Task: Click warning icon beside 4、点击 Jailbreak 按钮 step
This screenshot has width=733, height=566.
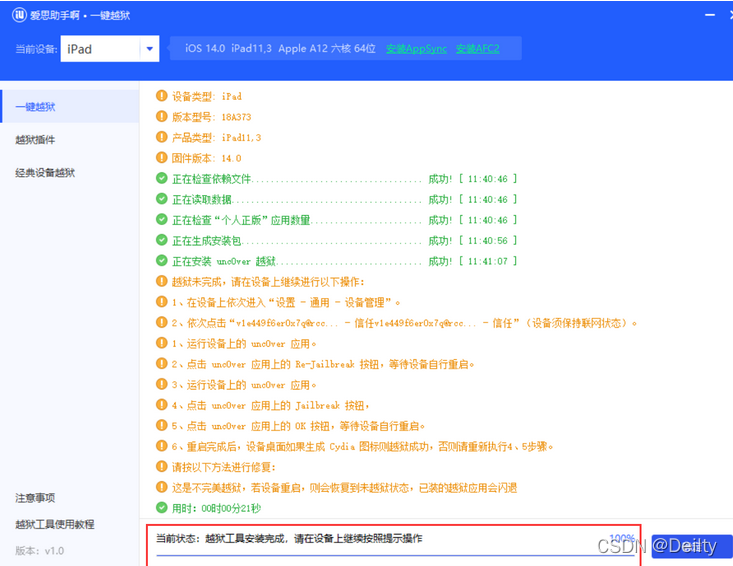Action: tap(162, 404)
